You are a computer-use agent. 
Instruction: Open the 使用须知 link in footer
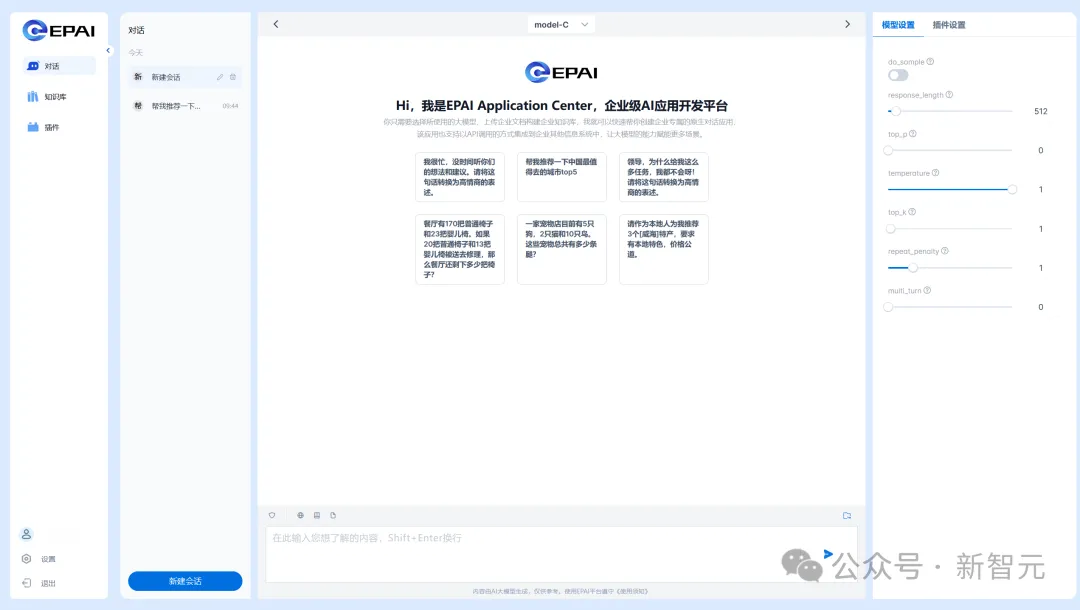point(632,591)
